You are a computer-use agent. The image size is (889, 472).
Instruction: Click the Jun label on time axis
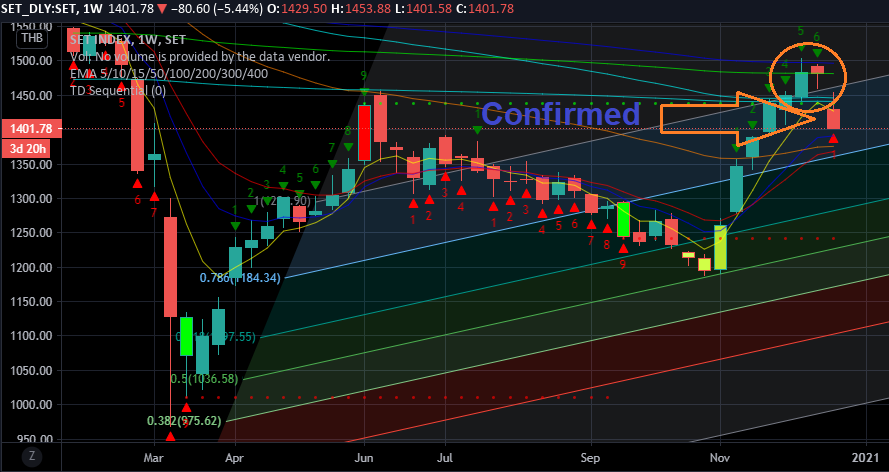(x=363, y=457)
